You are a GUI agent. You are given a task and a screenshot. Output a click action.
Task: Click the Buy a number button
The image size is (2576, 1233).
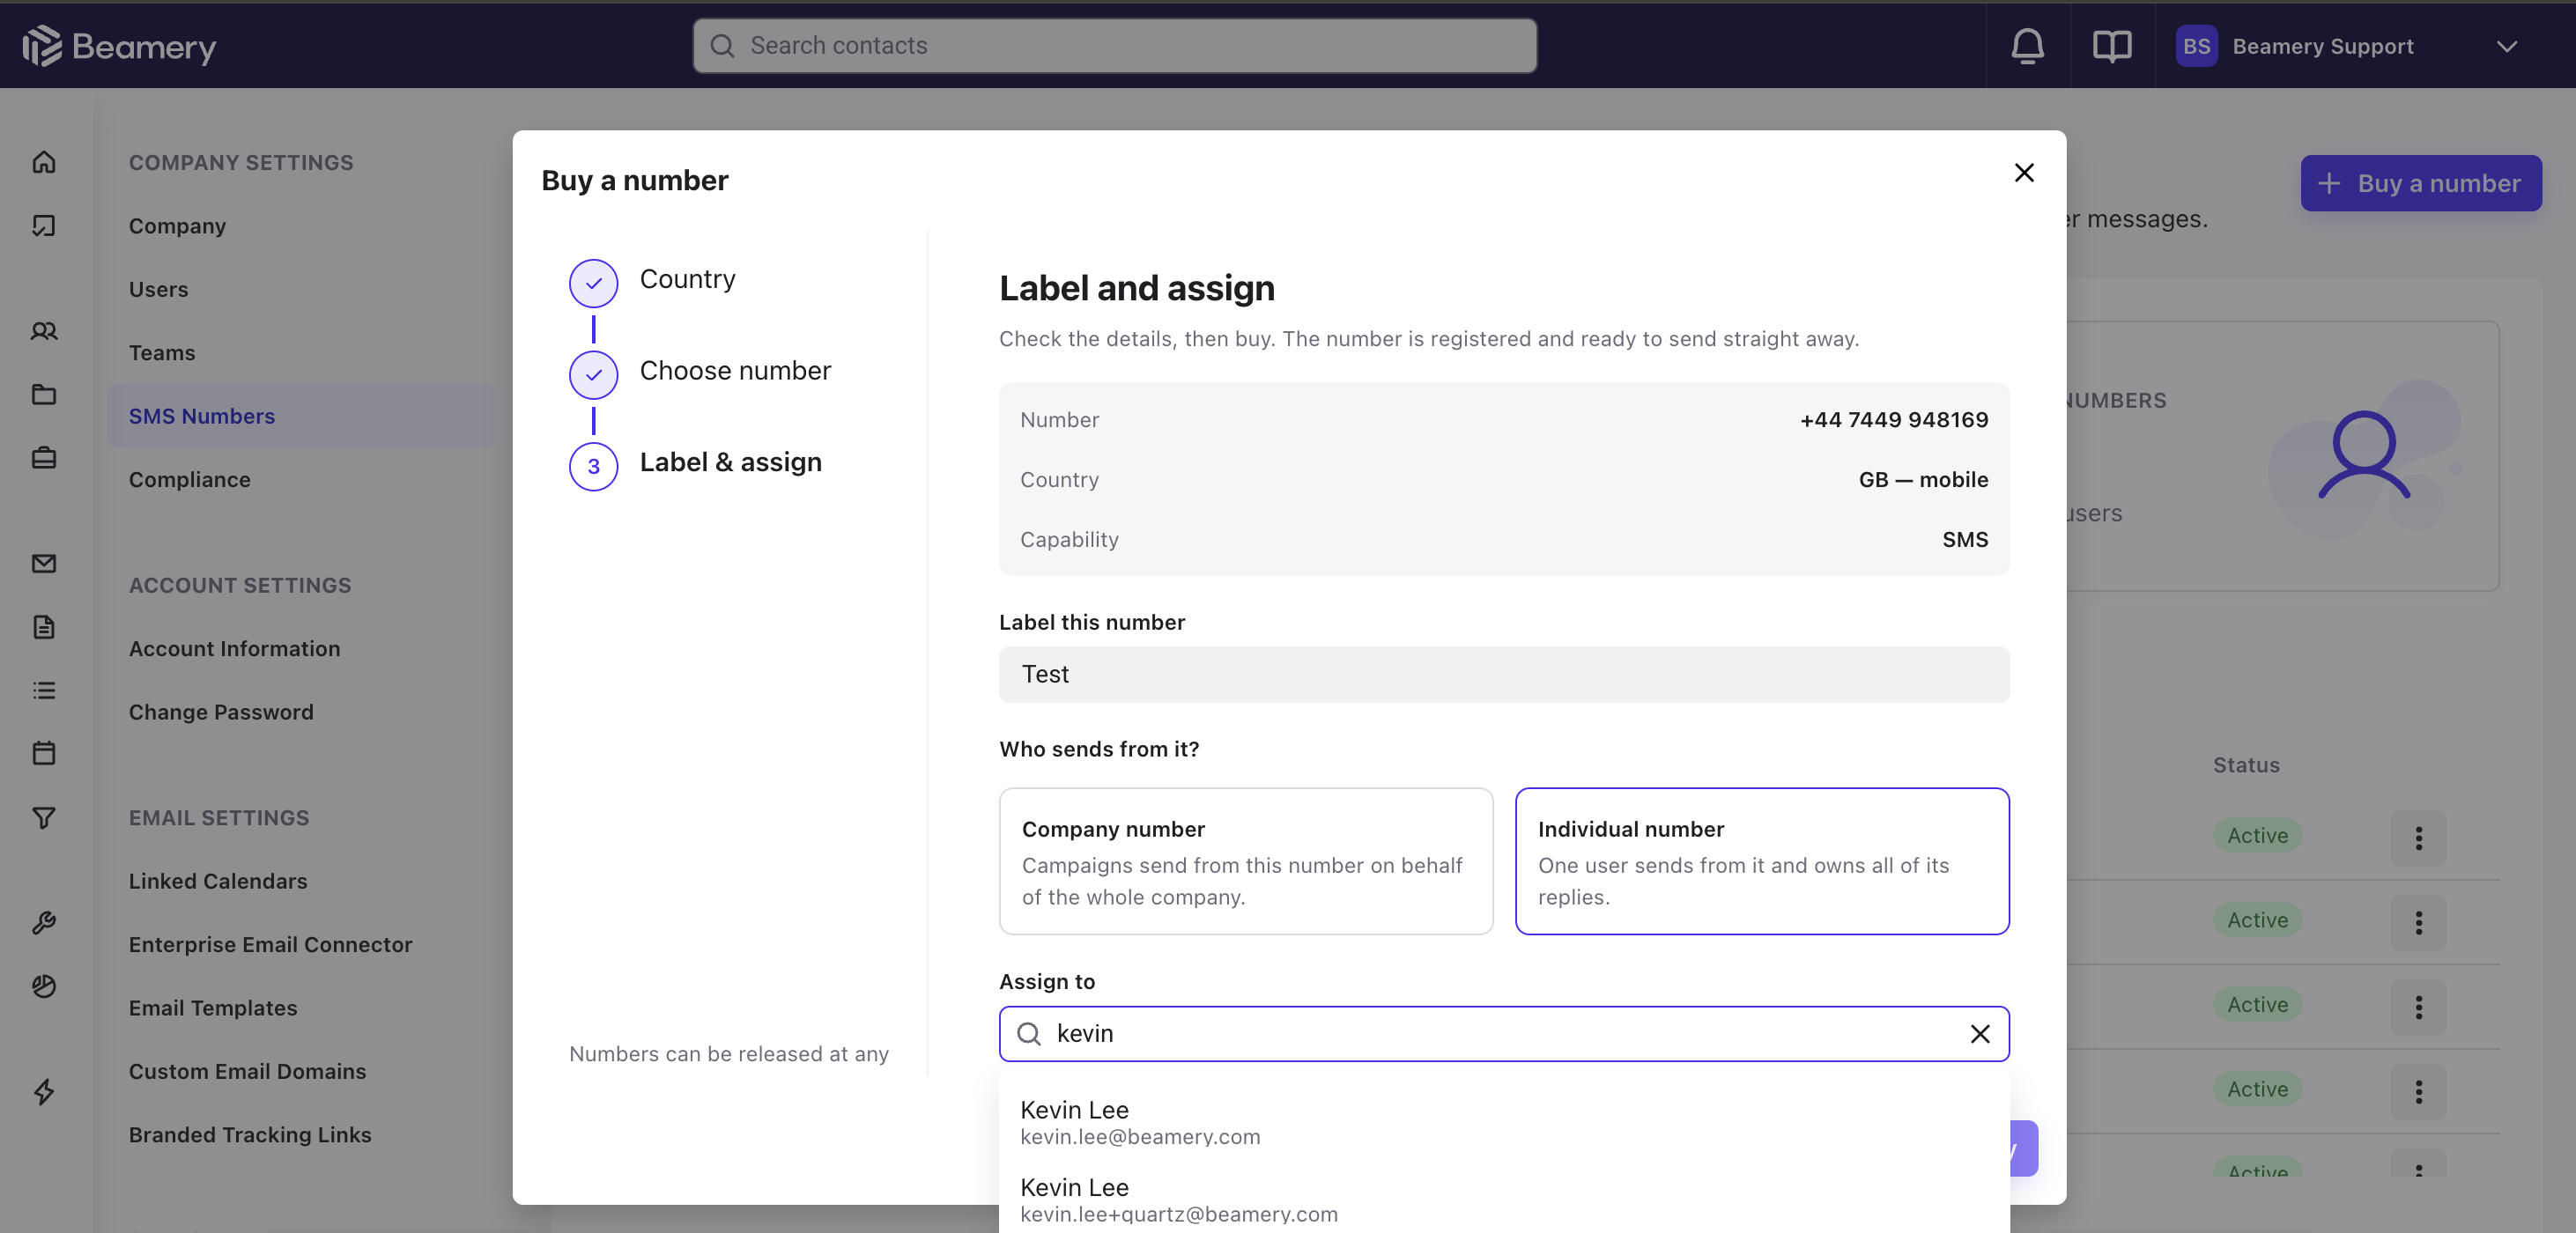(x=2421, y=183)
